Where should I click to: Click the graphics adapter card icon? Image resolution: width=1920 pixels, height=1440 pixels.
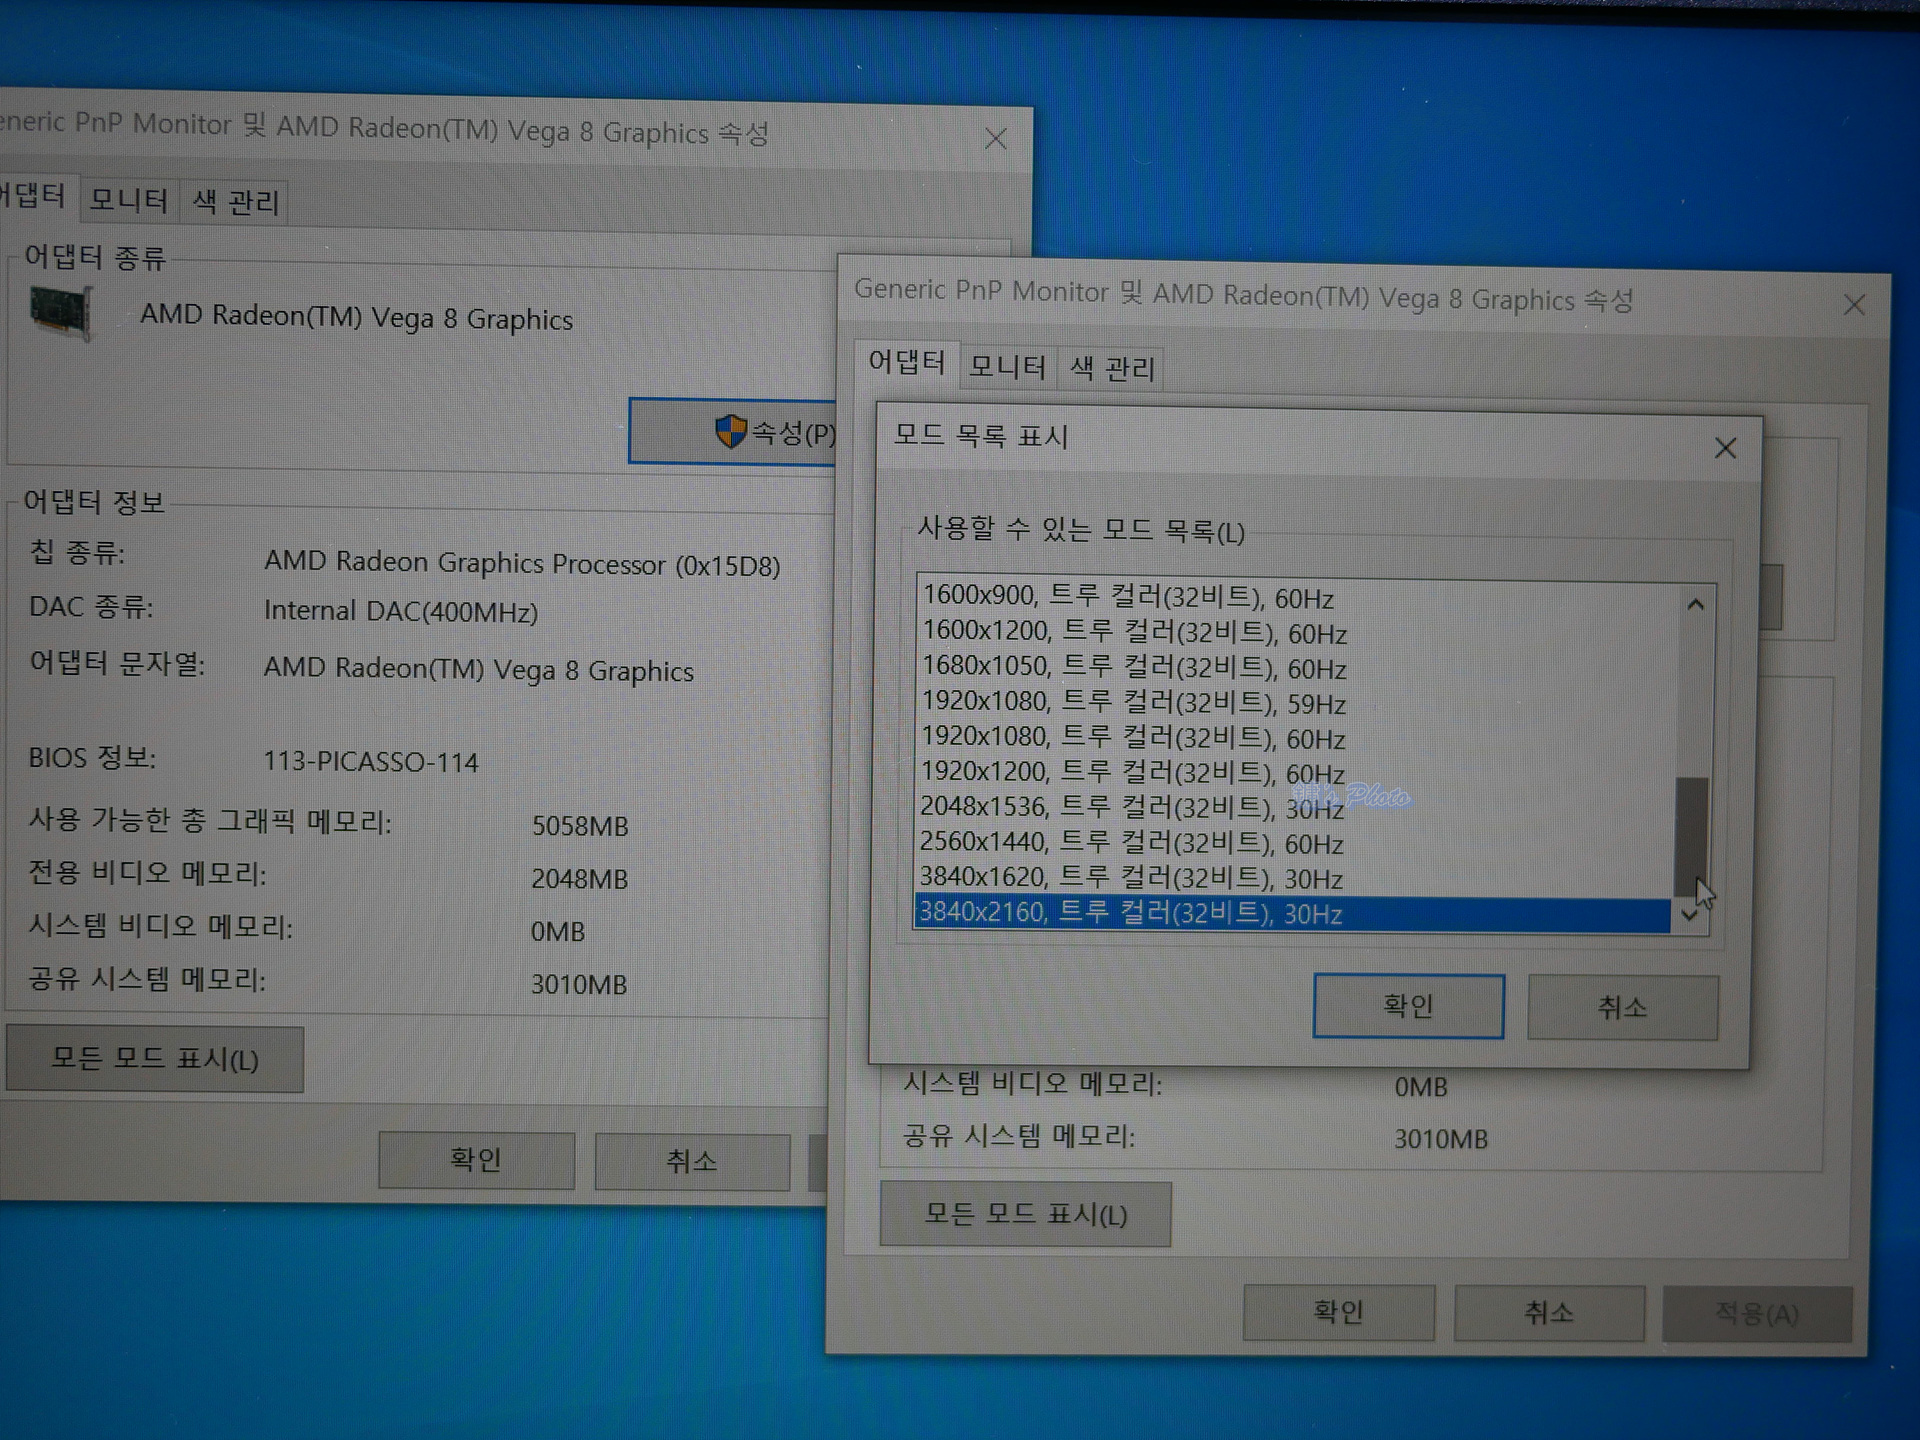[60, 312]
